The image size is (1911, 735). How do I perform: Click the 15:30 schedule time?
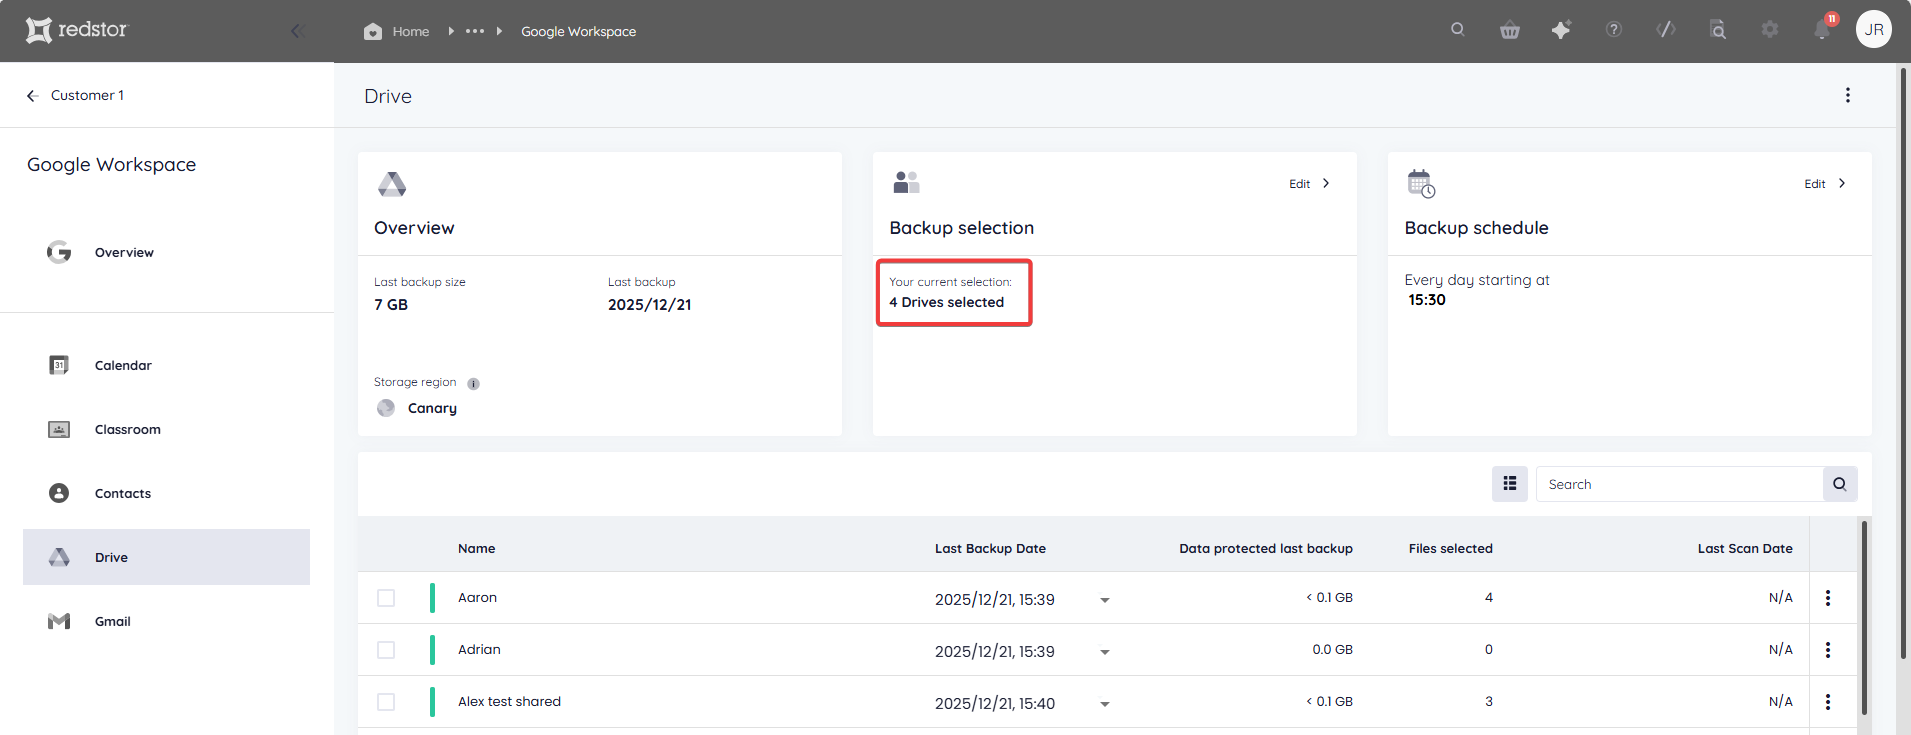(x=1427, y=300)
